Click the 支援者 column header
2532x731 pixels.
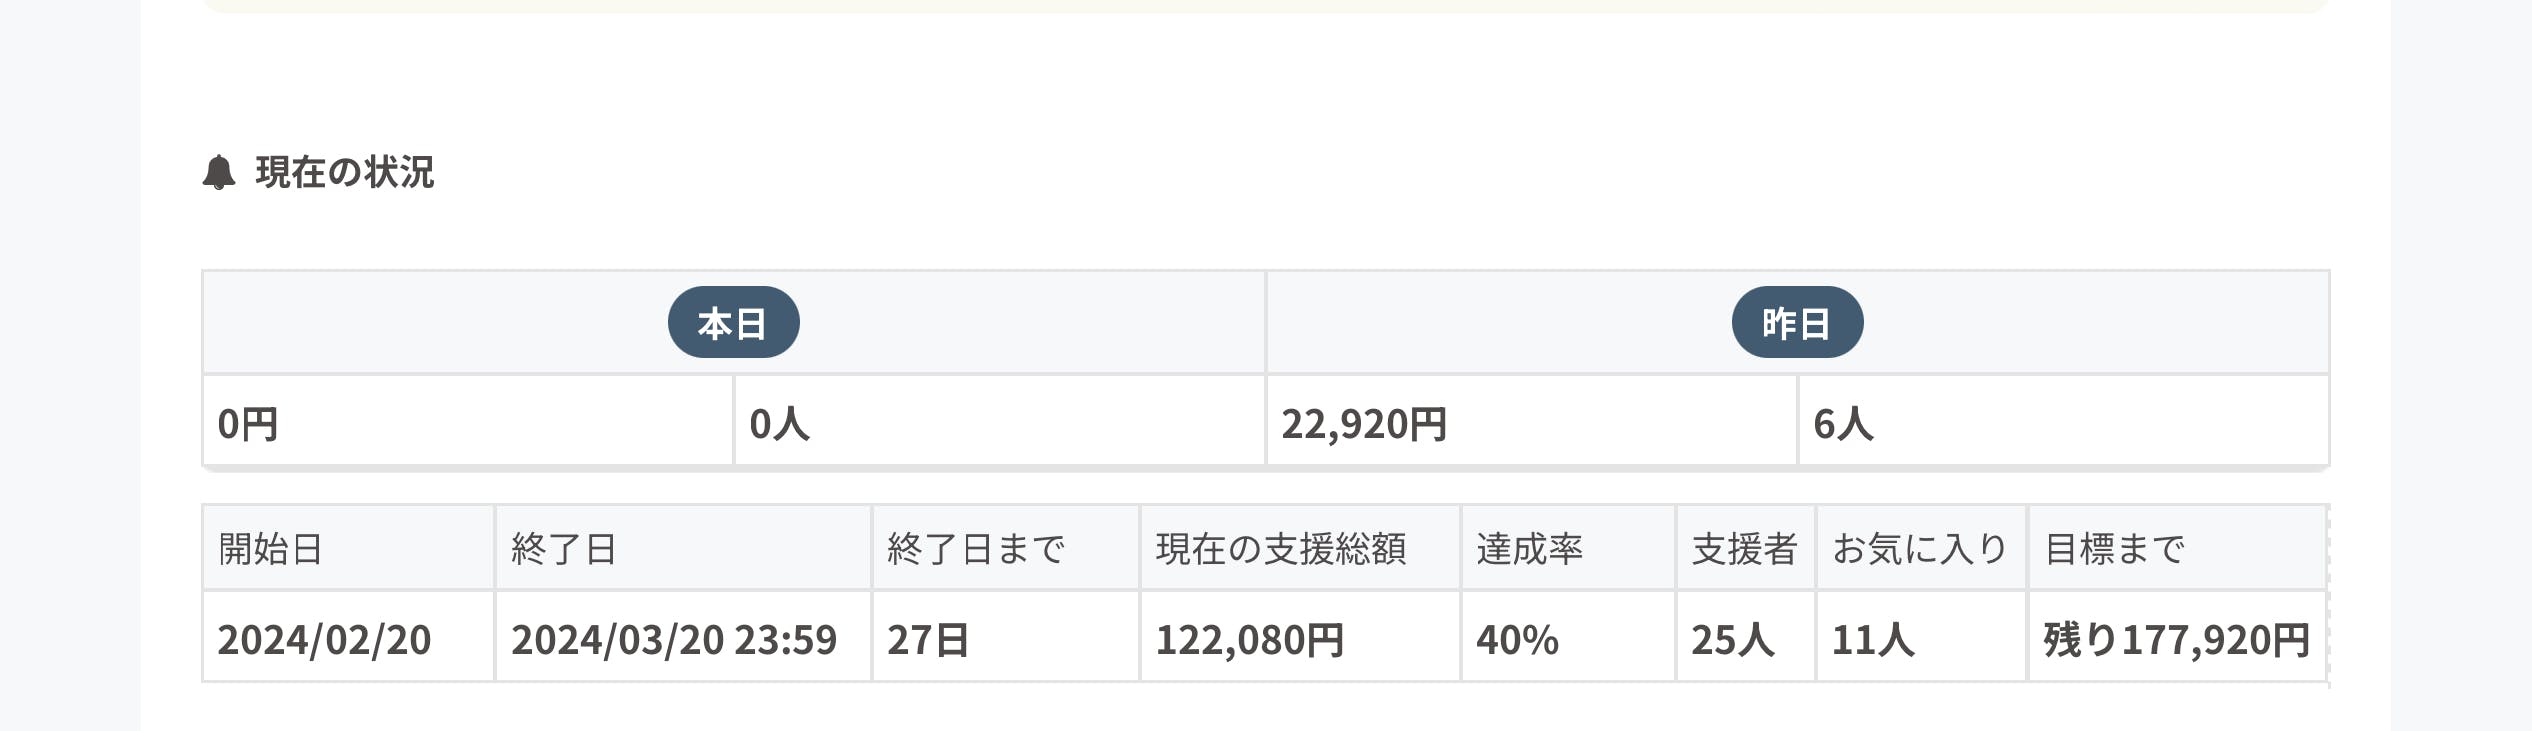pyautogui.click(x=1744, y=549)
